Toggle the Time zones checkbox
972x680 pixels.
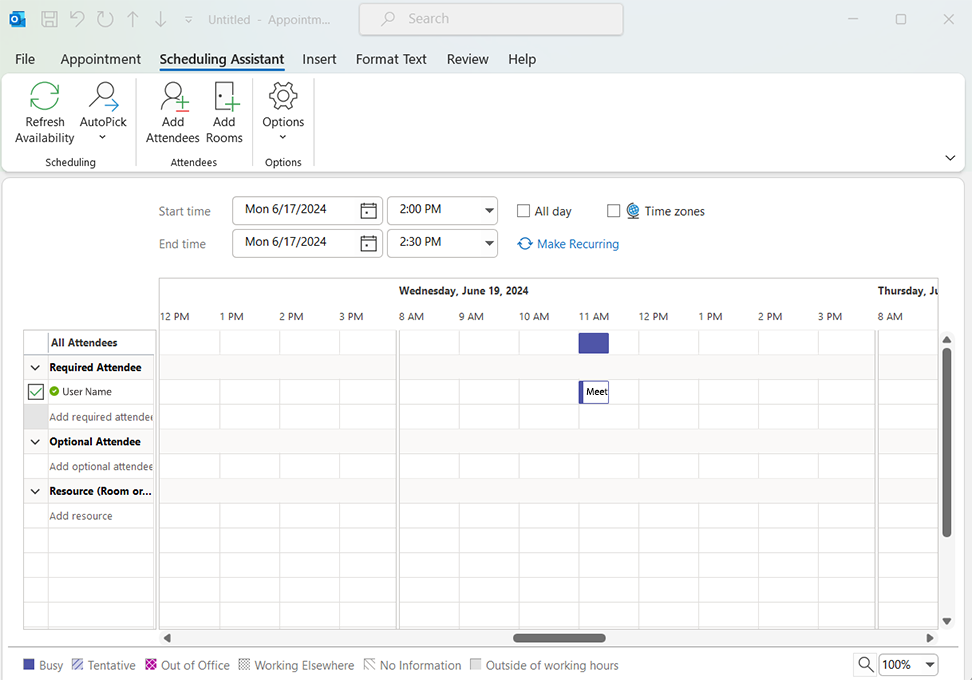[x=614, y=211]
